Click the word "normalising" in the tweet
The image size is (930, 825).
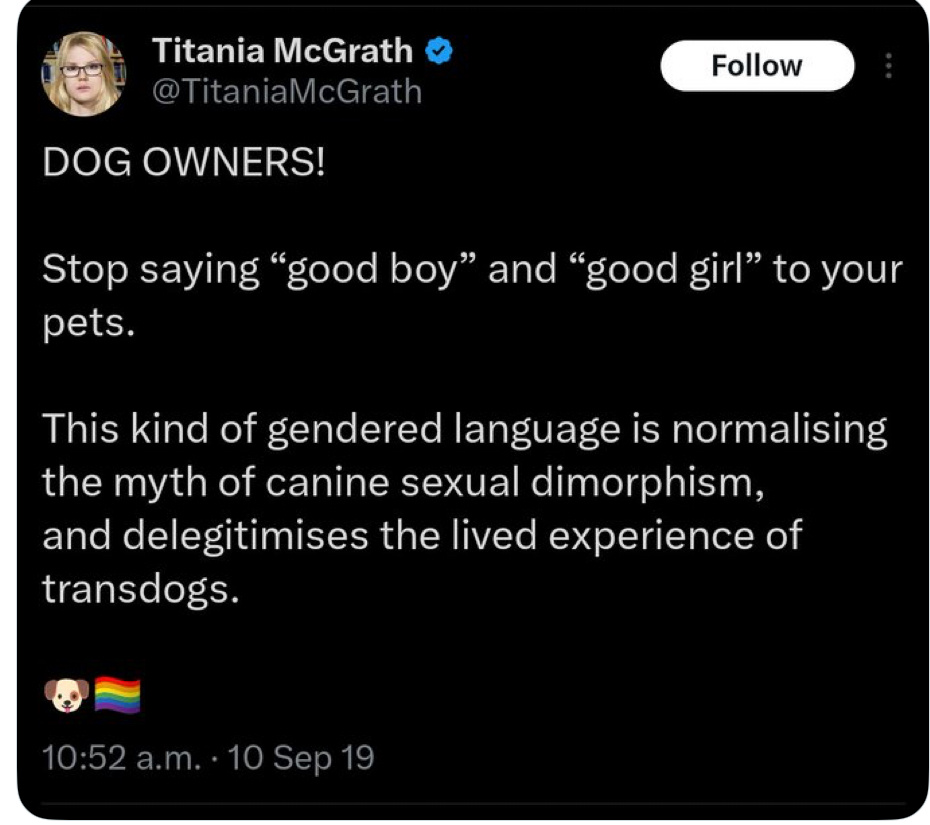coord(776,429)
